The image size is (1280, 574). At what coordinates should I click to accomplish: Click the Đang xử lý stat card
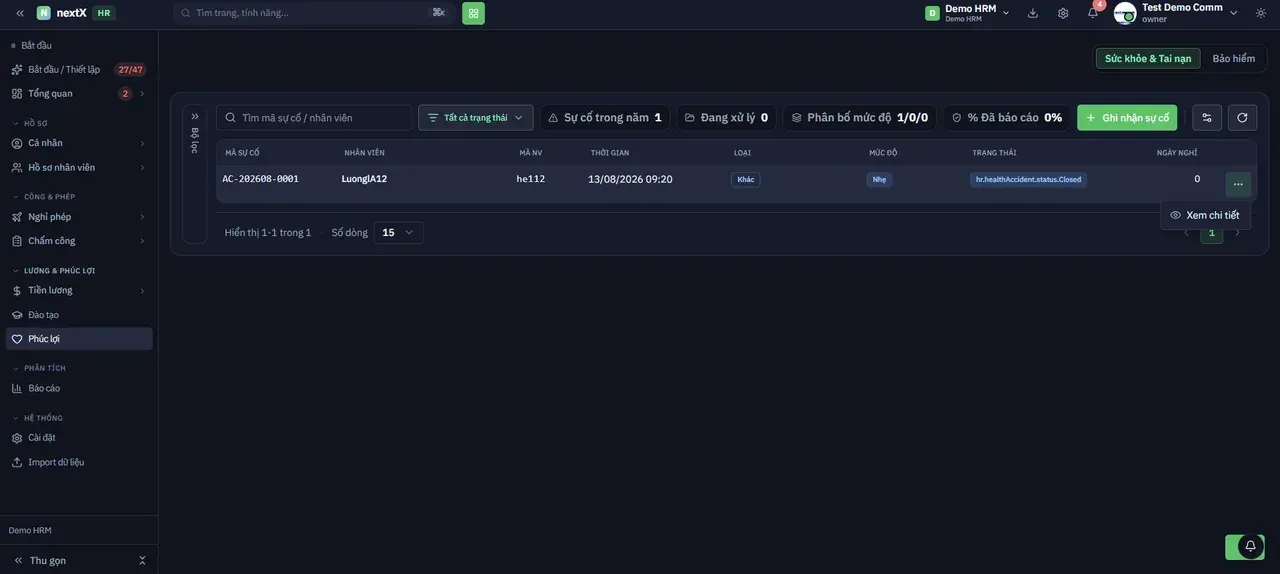tap(727, 118)
